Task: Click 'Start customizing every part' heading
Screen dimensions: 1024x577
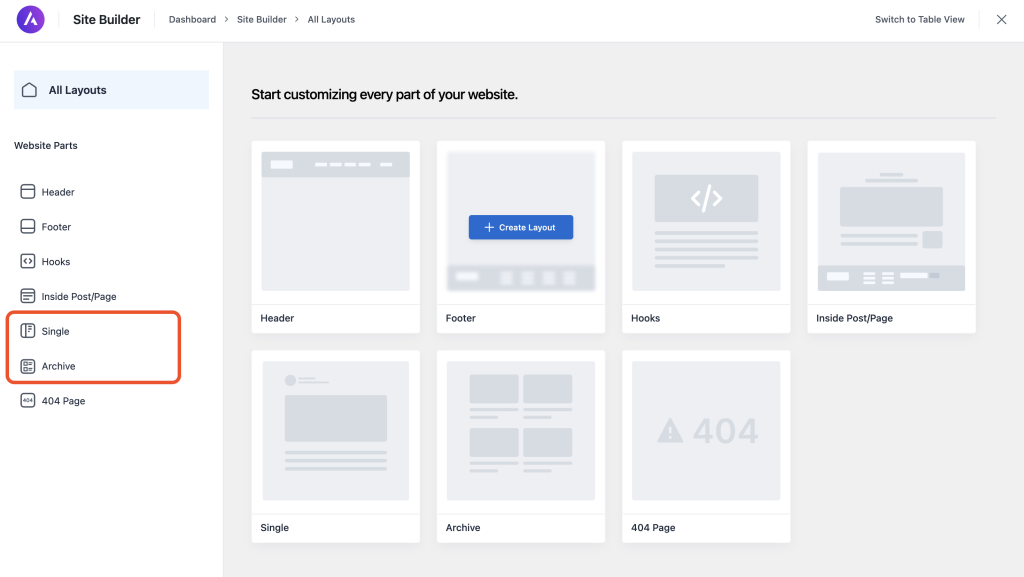Action: pos(385,95)
